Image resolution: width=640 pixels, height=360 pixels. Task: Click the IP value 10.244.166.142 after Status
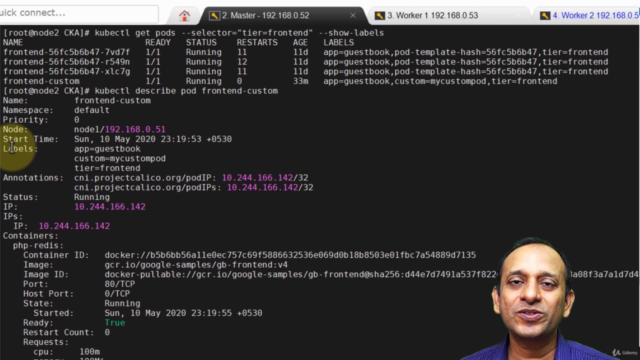click(110, 207)
